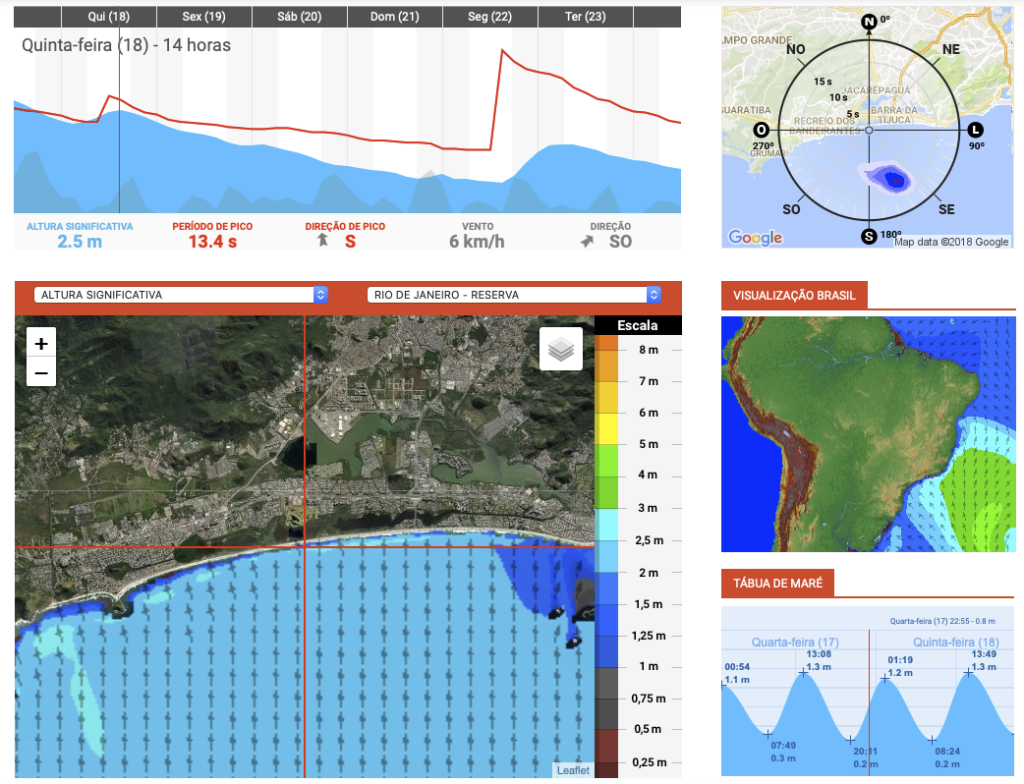Click the O west compass marker
Viewport: 1024px width, 784px height.
(x=761, y=130)
